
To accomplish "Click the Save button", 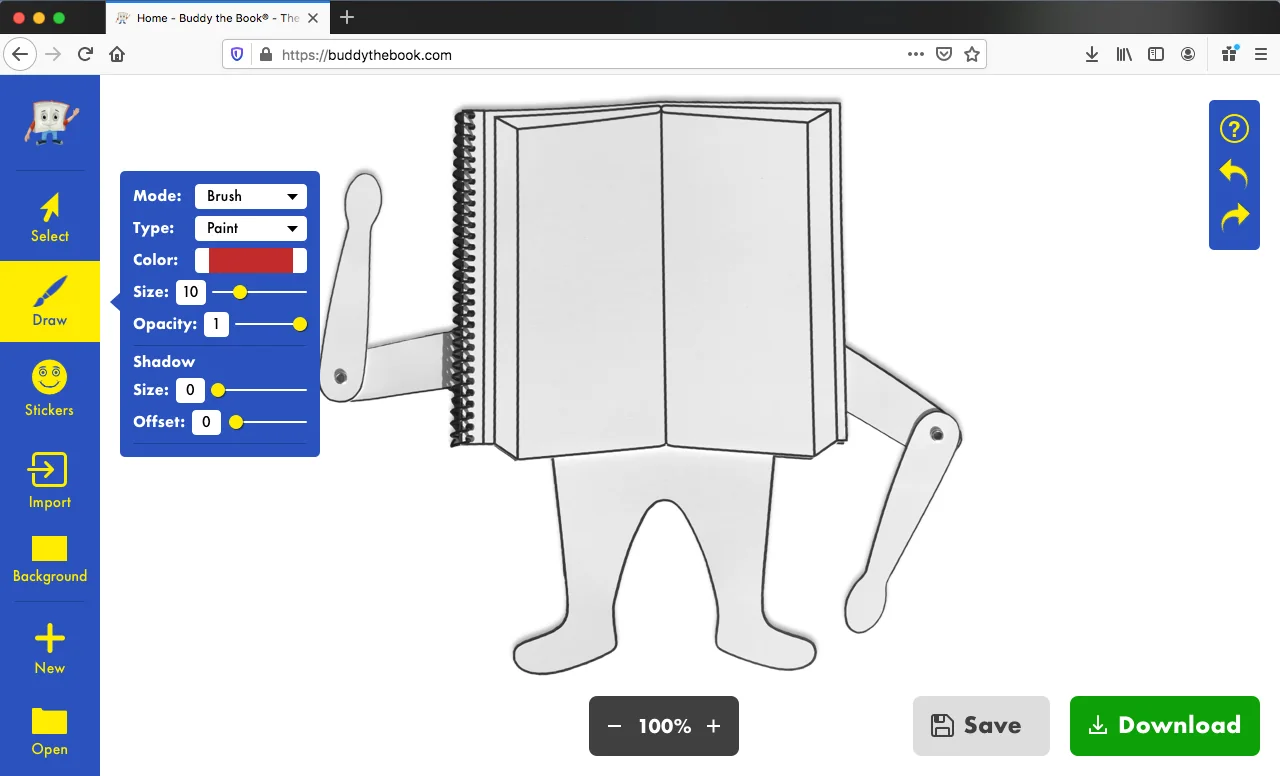I will [x=981, y=726].
